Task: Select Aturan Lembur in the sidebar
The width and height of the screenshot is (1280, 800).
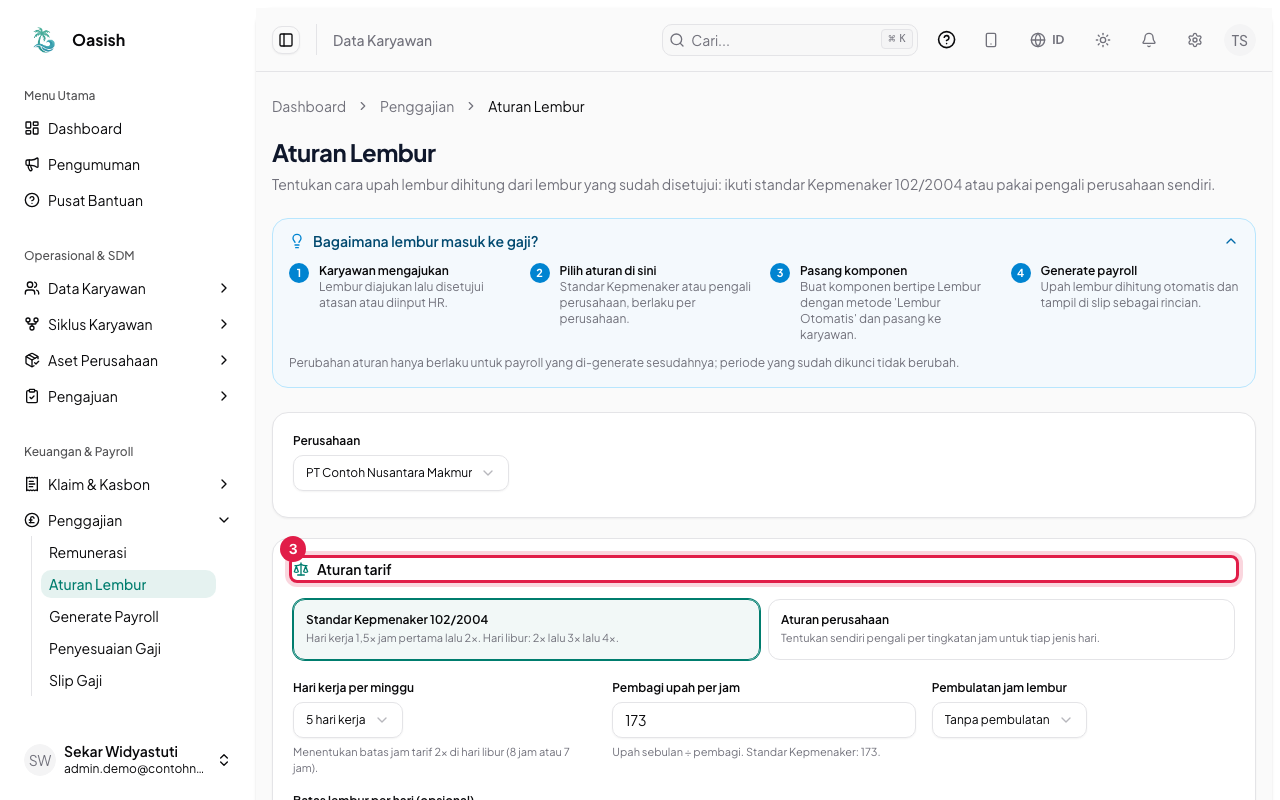Action: coord(128,584)
